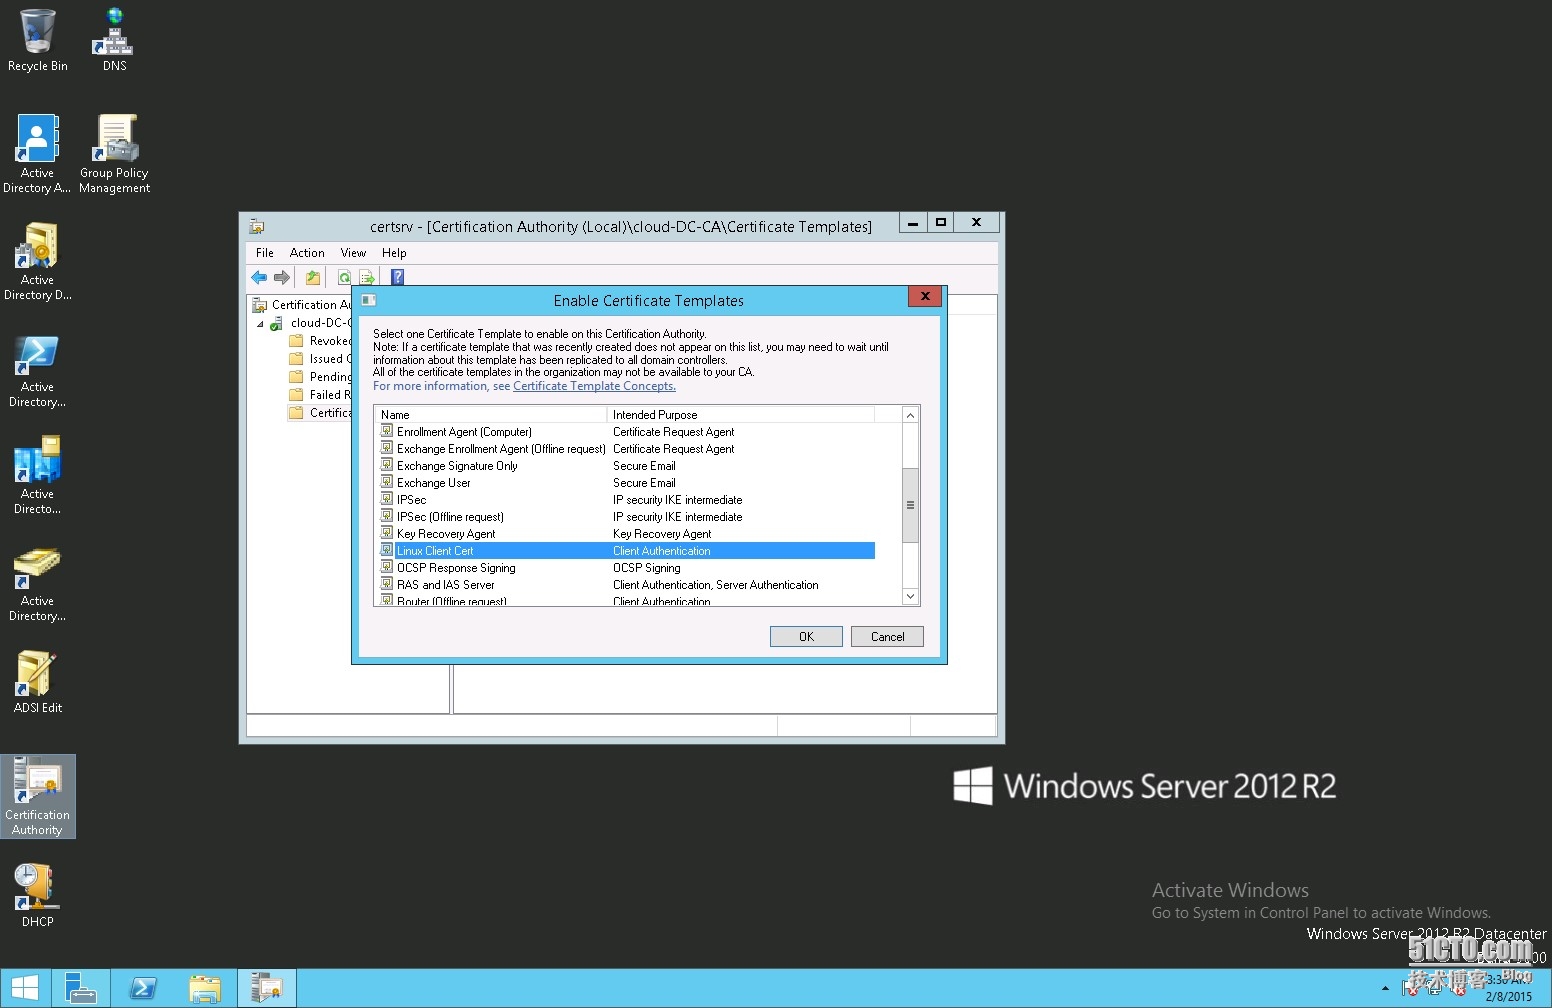This screenshot has width=1552, height=1008.
Task: Open the Certificate Template Concepts link
Action: click(594, 386)
